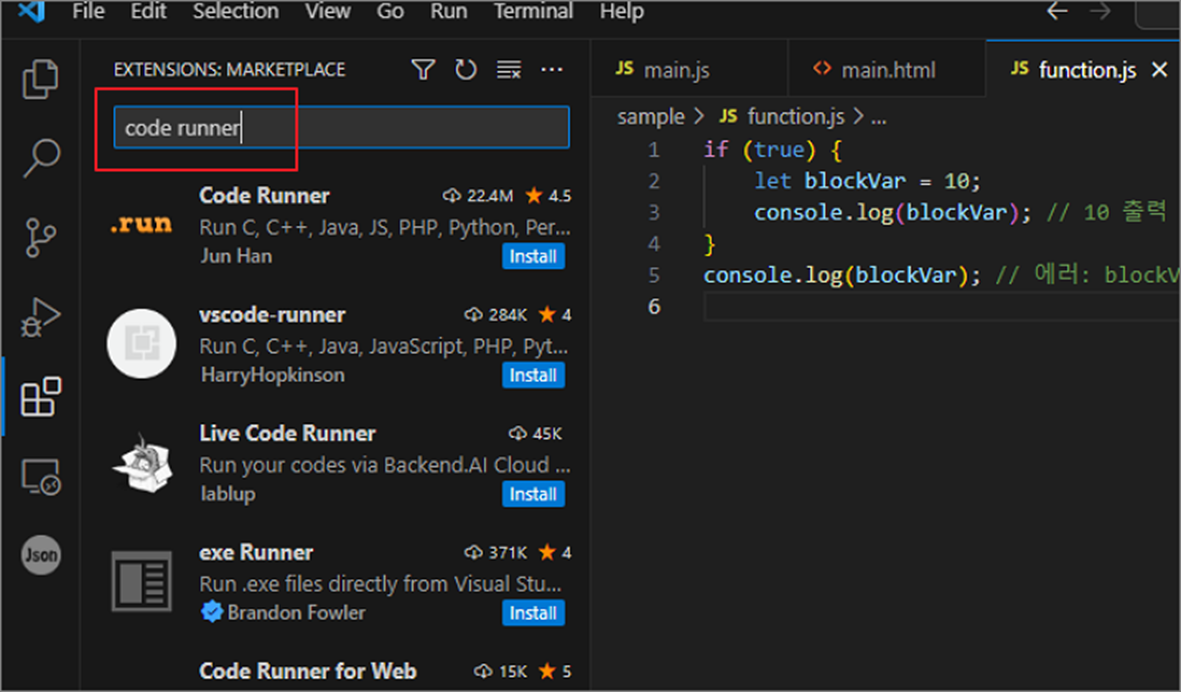Viewport: 1181px width, 692px height.
Task: Open the Json activity bar icon
Action: tap(41, 555)
